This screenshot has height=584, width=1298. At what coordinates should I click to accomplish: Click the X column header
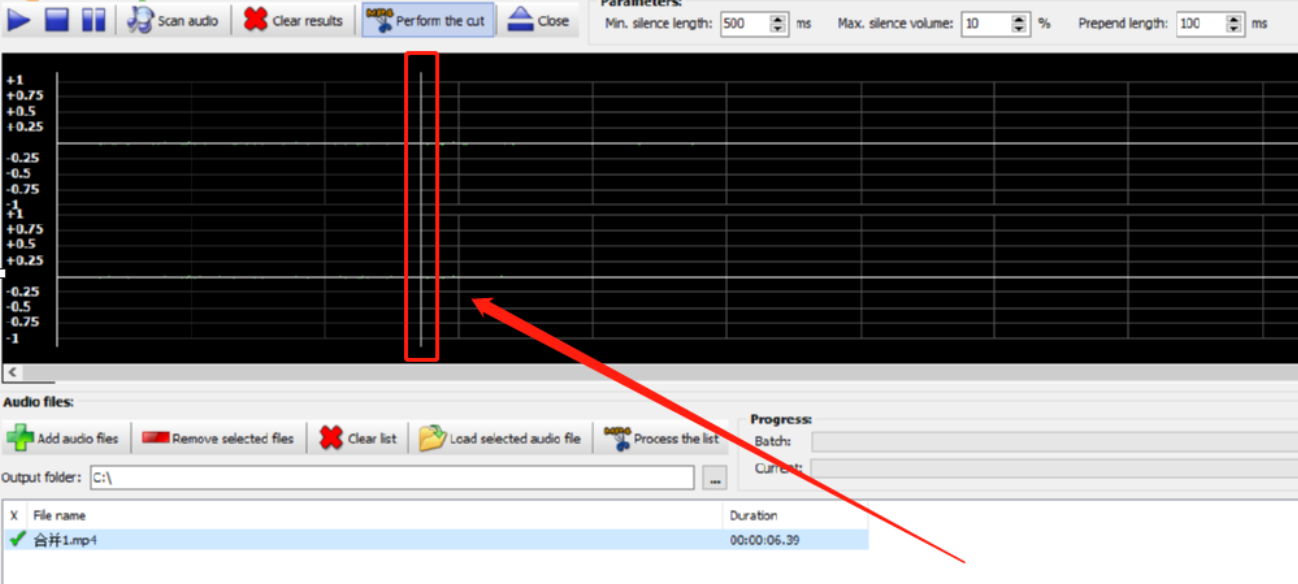pos(15,515)
